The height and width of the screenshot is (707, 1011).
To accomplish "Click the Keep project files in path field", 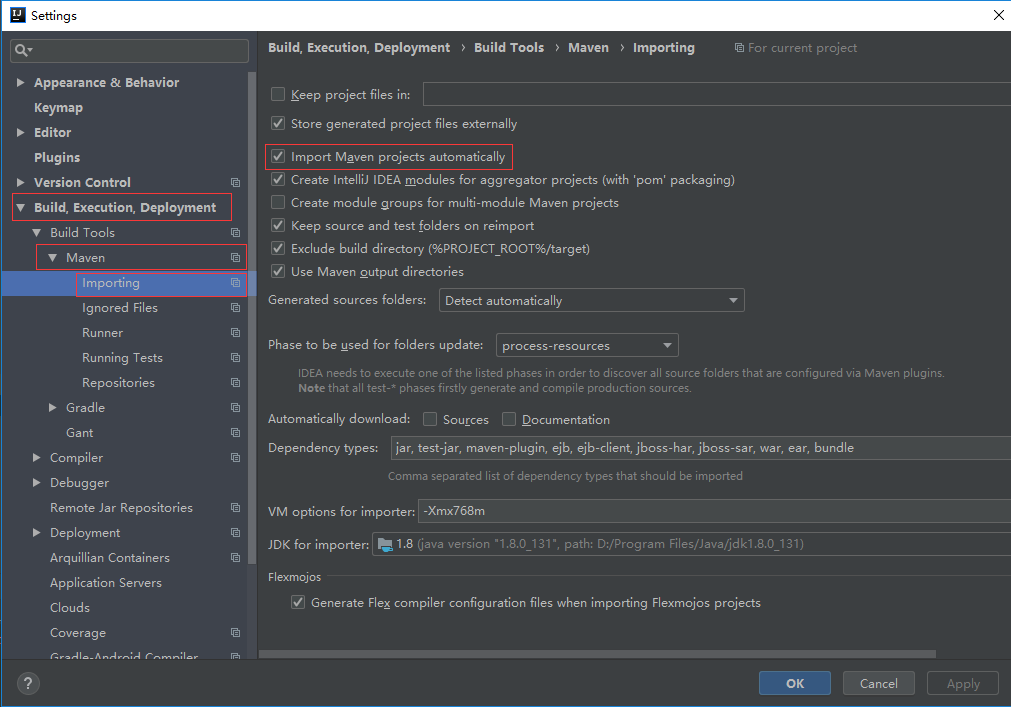I will click(x=717, y=94).
